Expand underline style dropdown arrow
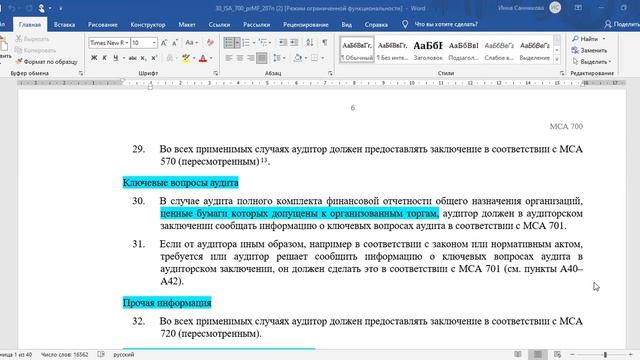 (124, 58)
